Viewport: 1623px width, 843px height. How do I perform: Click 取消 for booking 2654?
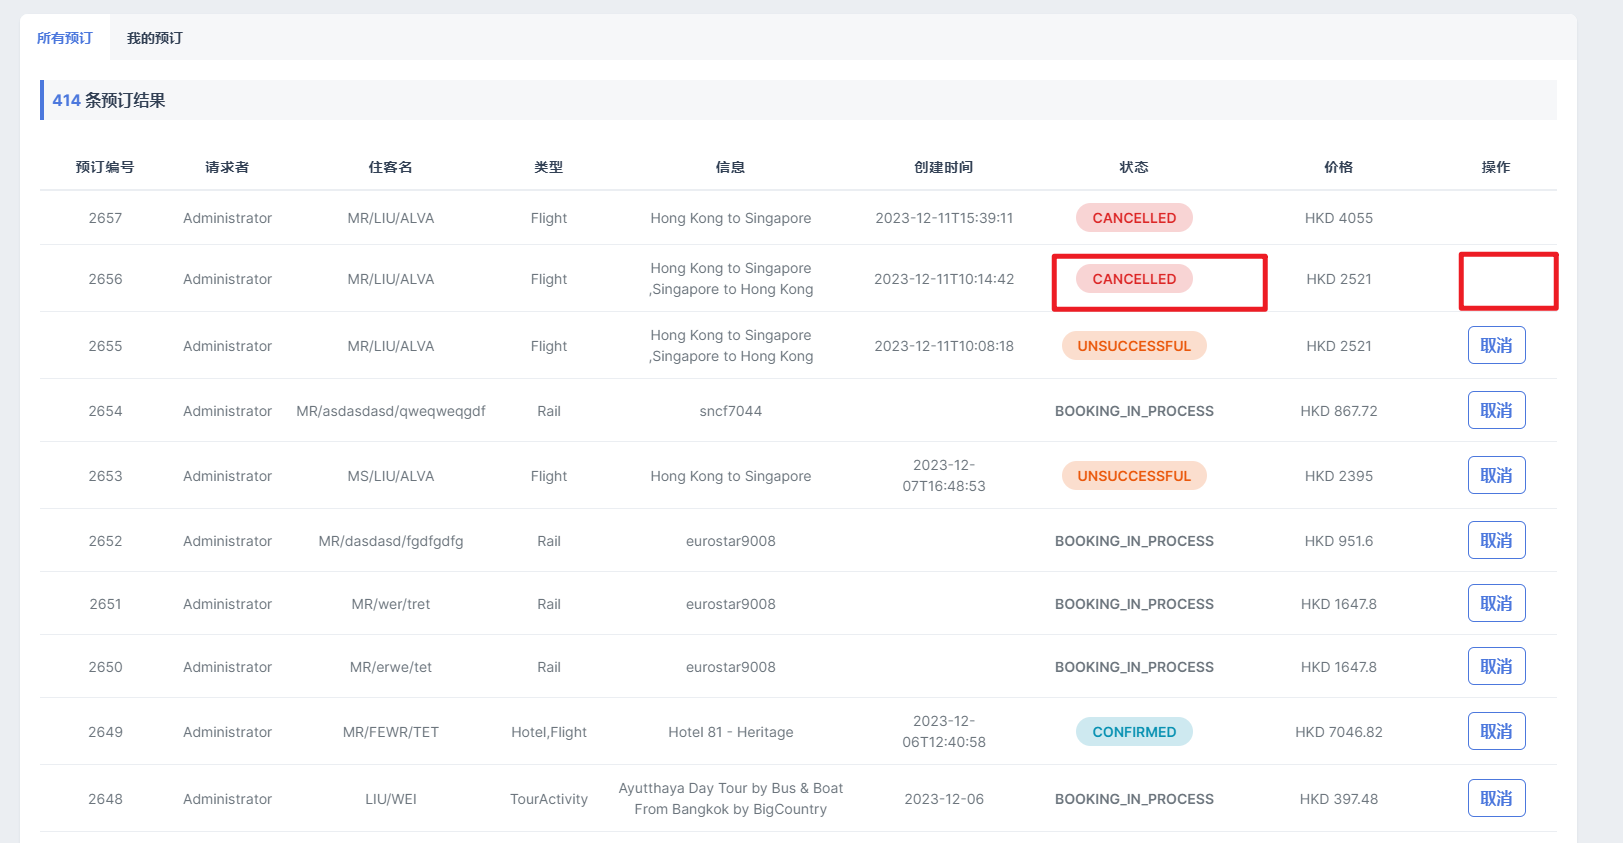[1496, 410]
